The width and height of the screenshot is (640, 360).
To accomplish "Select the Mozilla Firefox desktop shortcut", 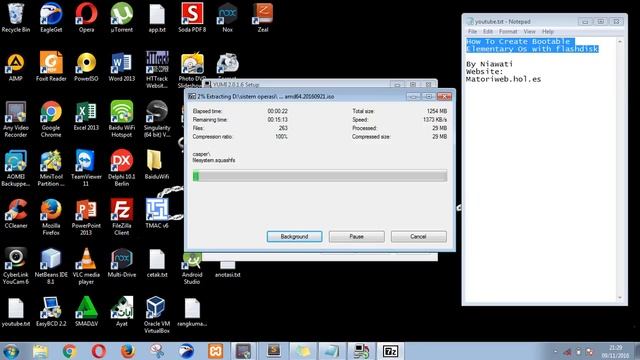I will (51, 217).
